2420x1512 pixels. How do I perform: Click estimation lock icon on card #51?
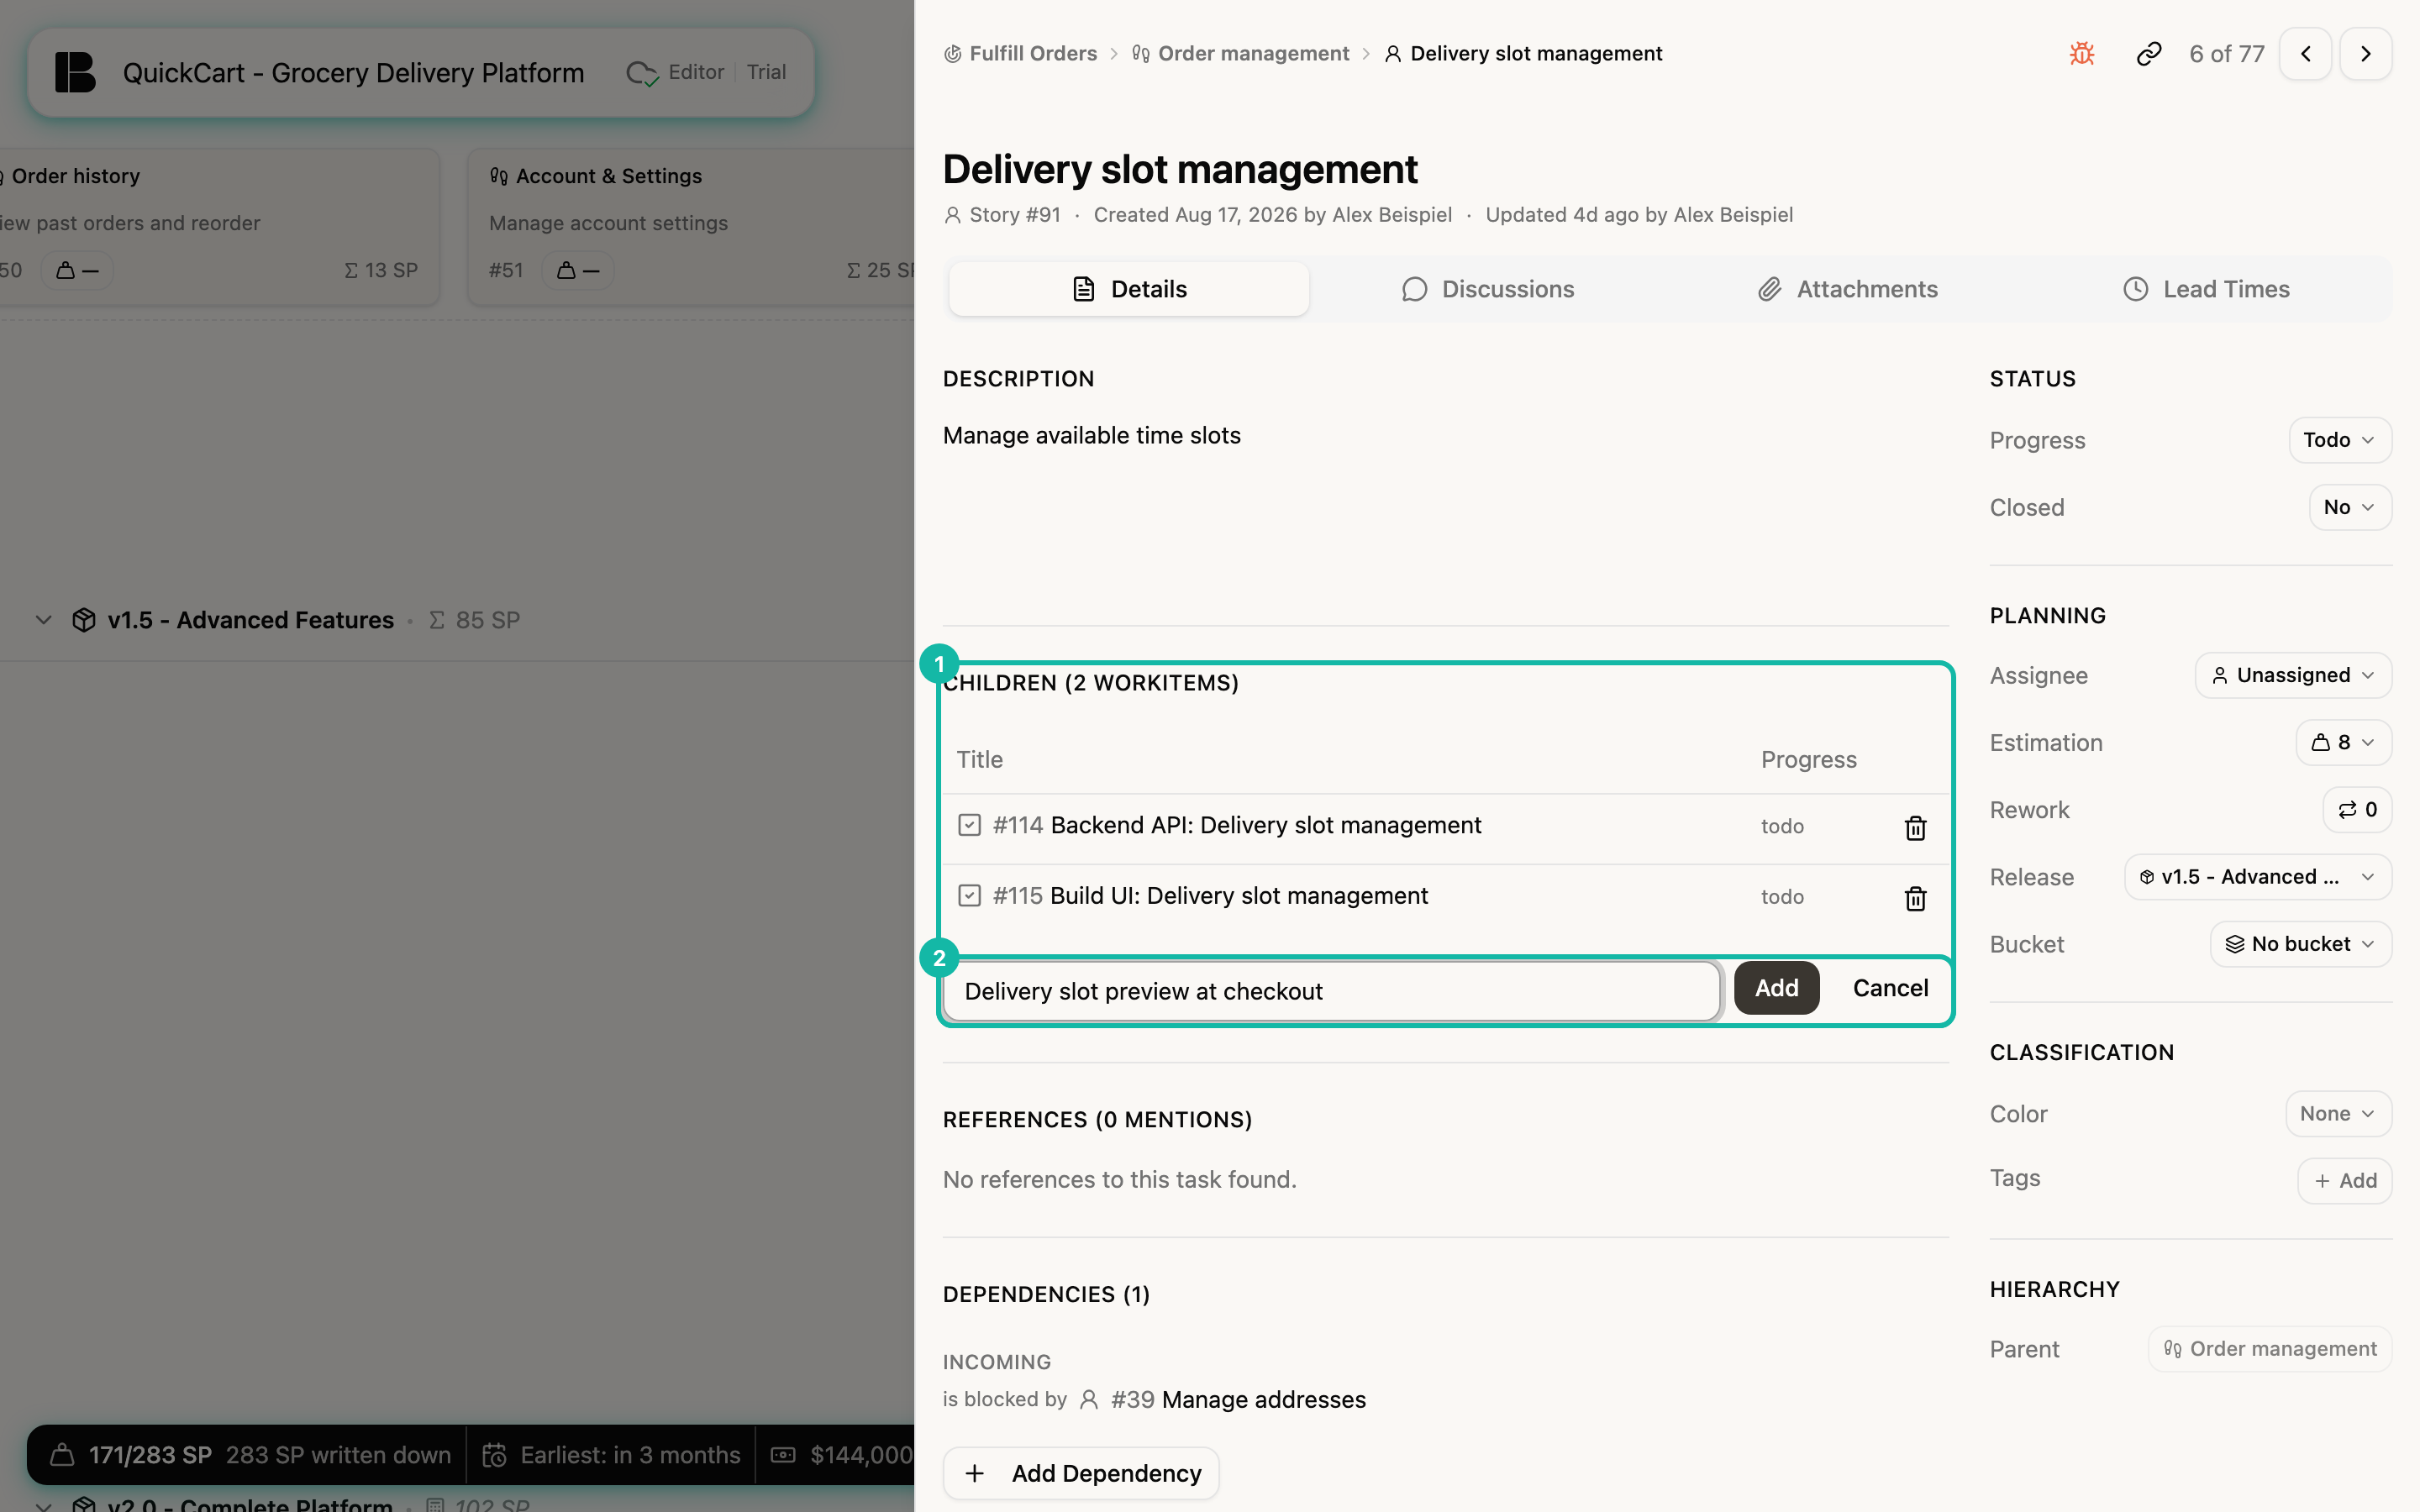click(x=566, y=271)
